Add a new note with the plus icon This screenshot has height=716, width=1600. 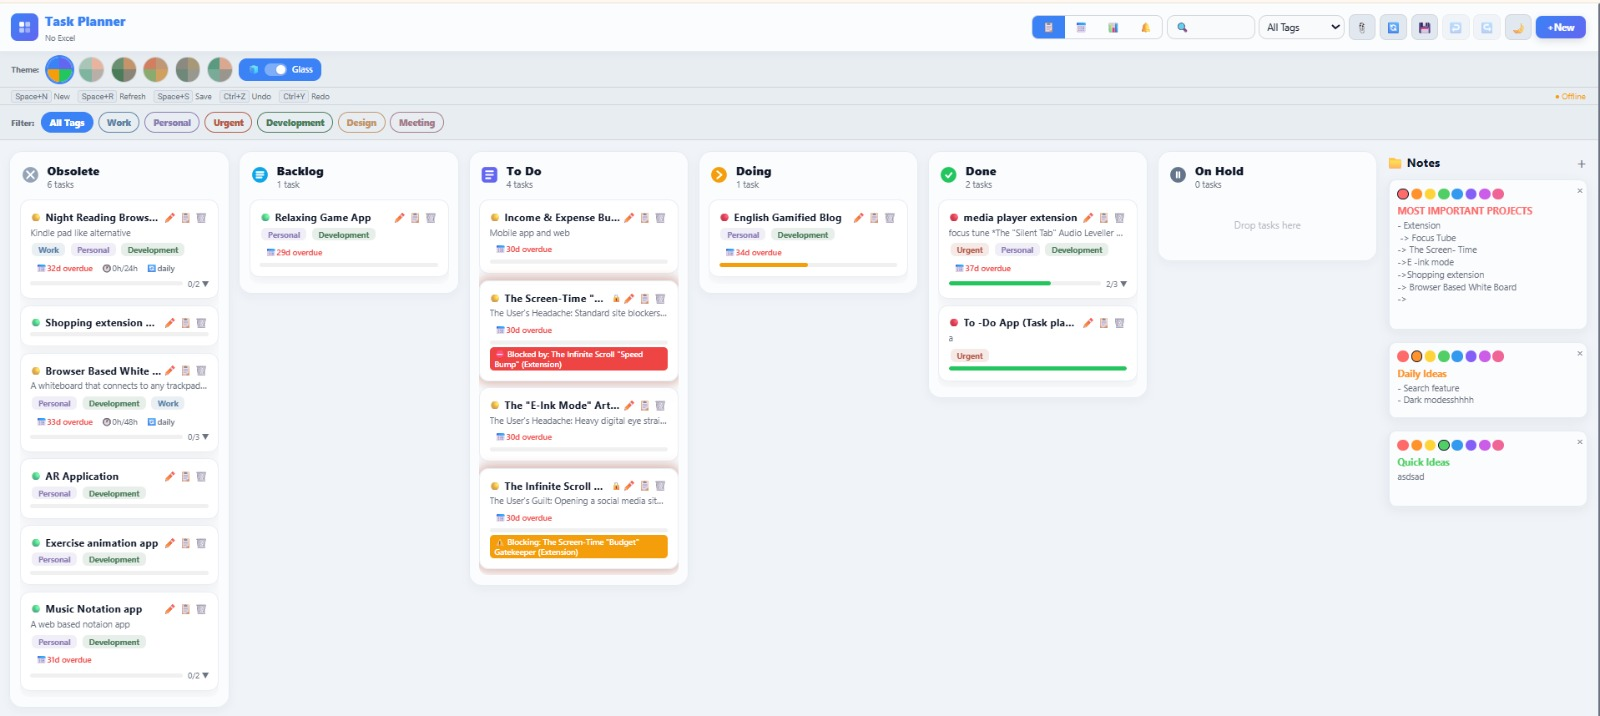point(1581,164)
